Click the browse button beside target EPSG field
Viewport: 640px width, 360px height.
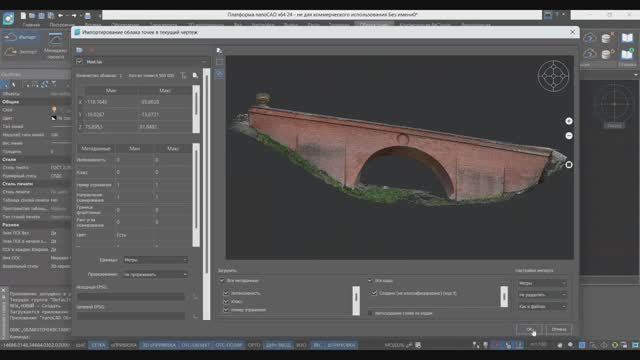pyautogui.click(x=196, y=316)
